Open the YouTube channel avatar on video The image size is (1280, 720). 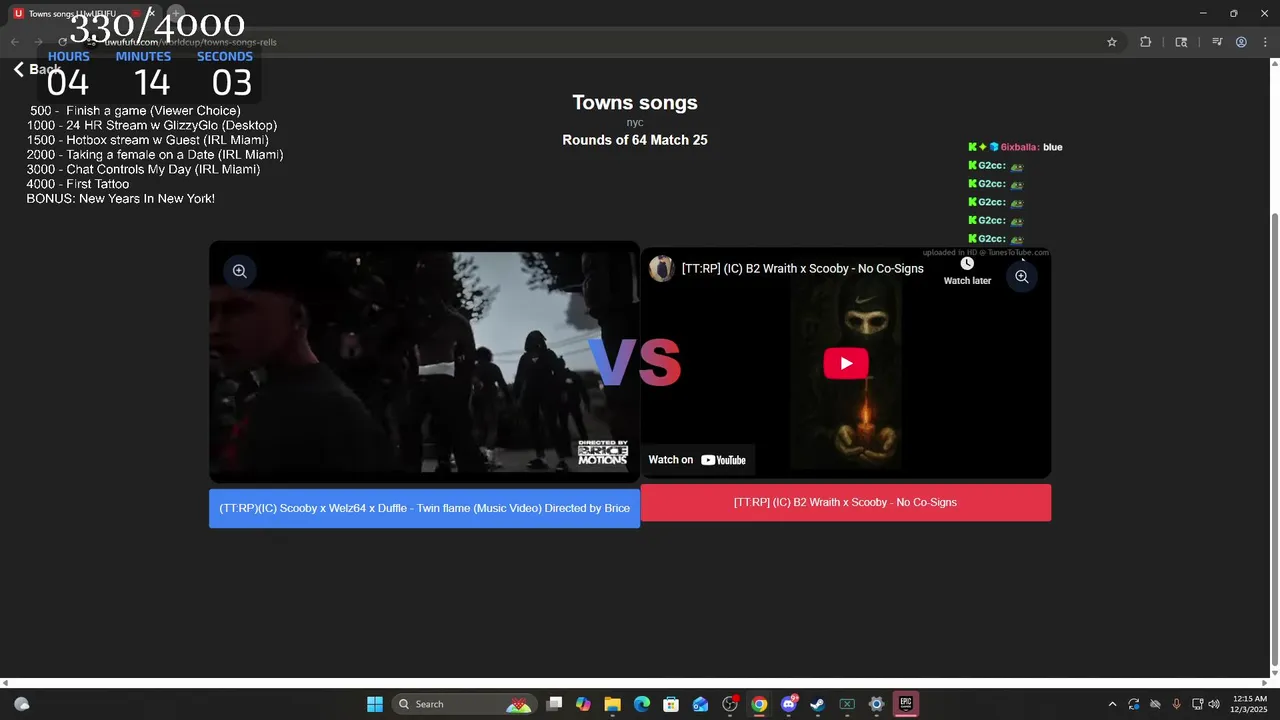coord(661,268)
